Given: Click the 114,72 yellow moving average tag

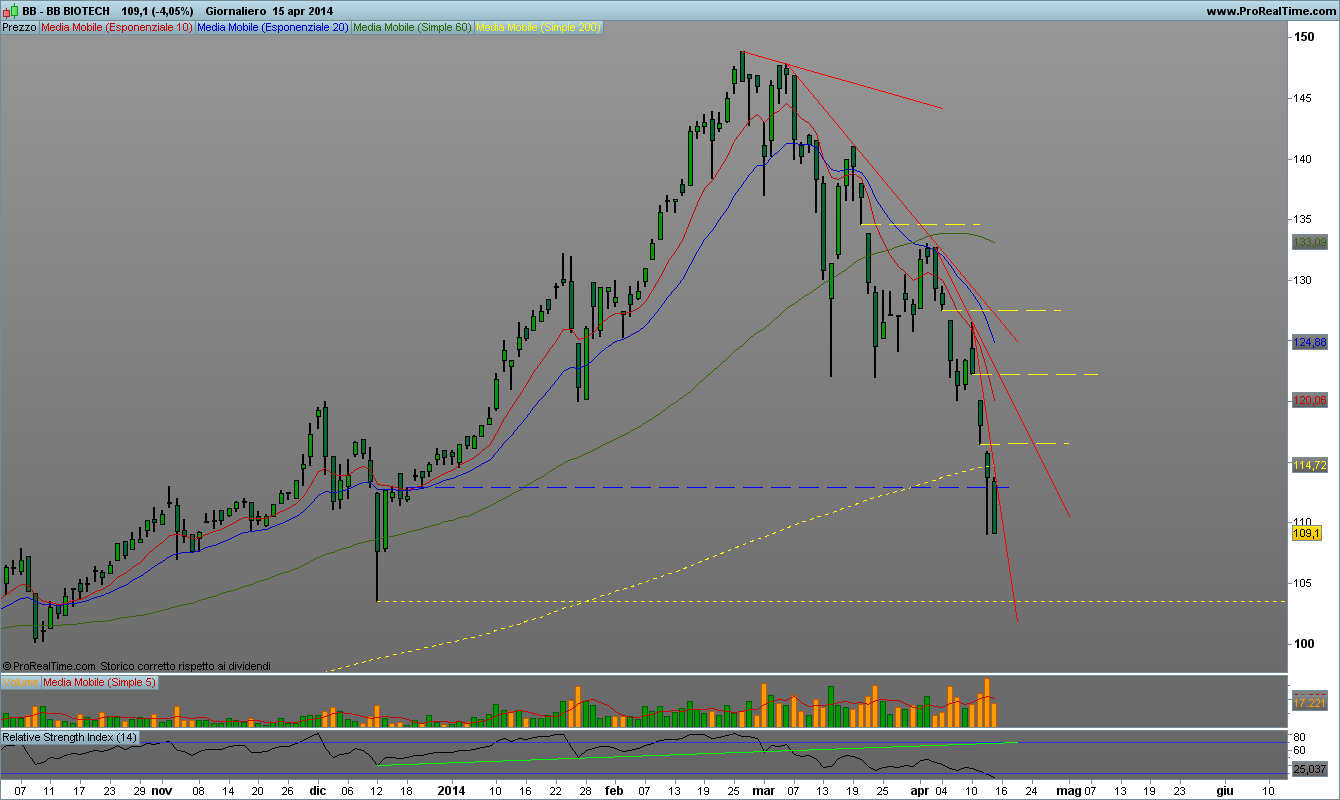Looking at the screenshot, I should [x=1309, y=465].
